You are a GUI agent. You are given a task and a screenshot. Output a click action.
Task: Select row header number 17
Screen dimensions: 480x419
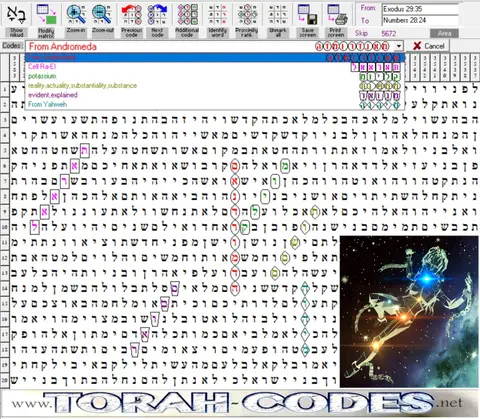click(5, 334)
